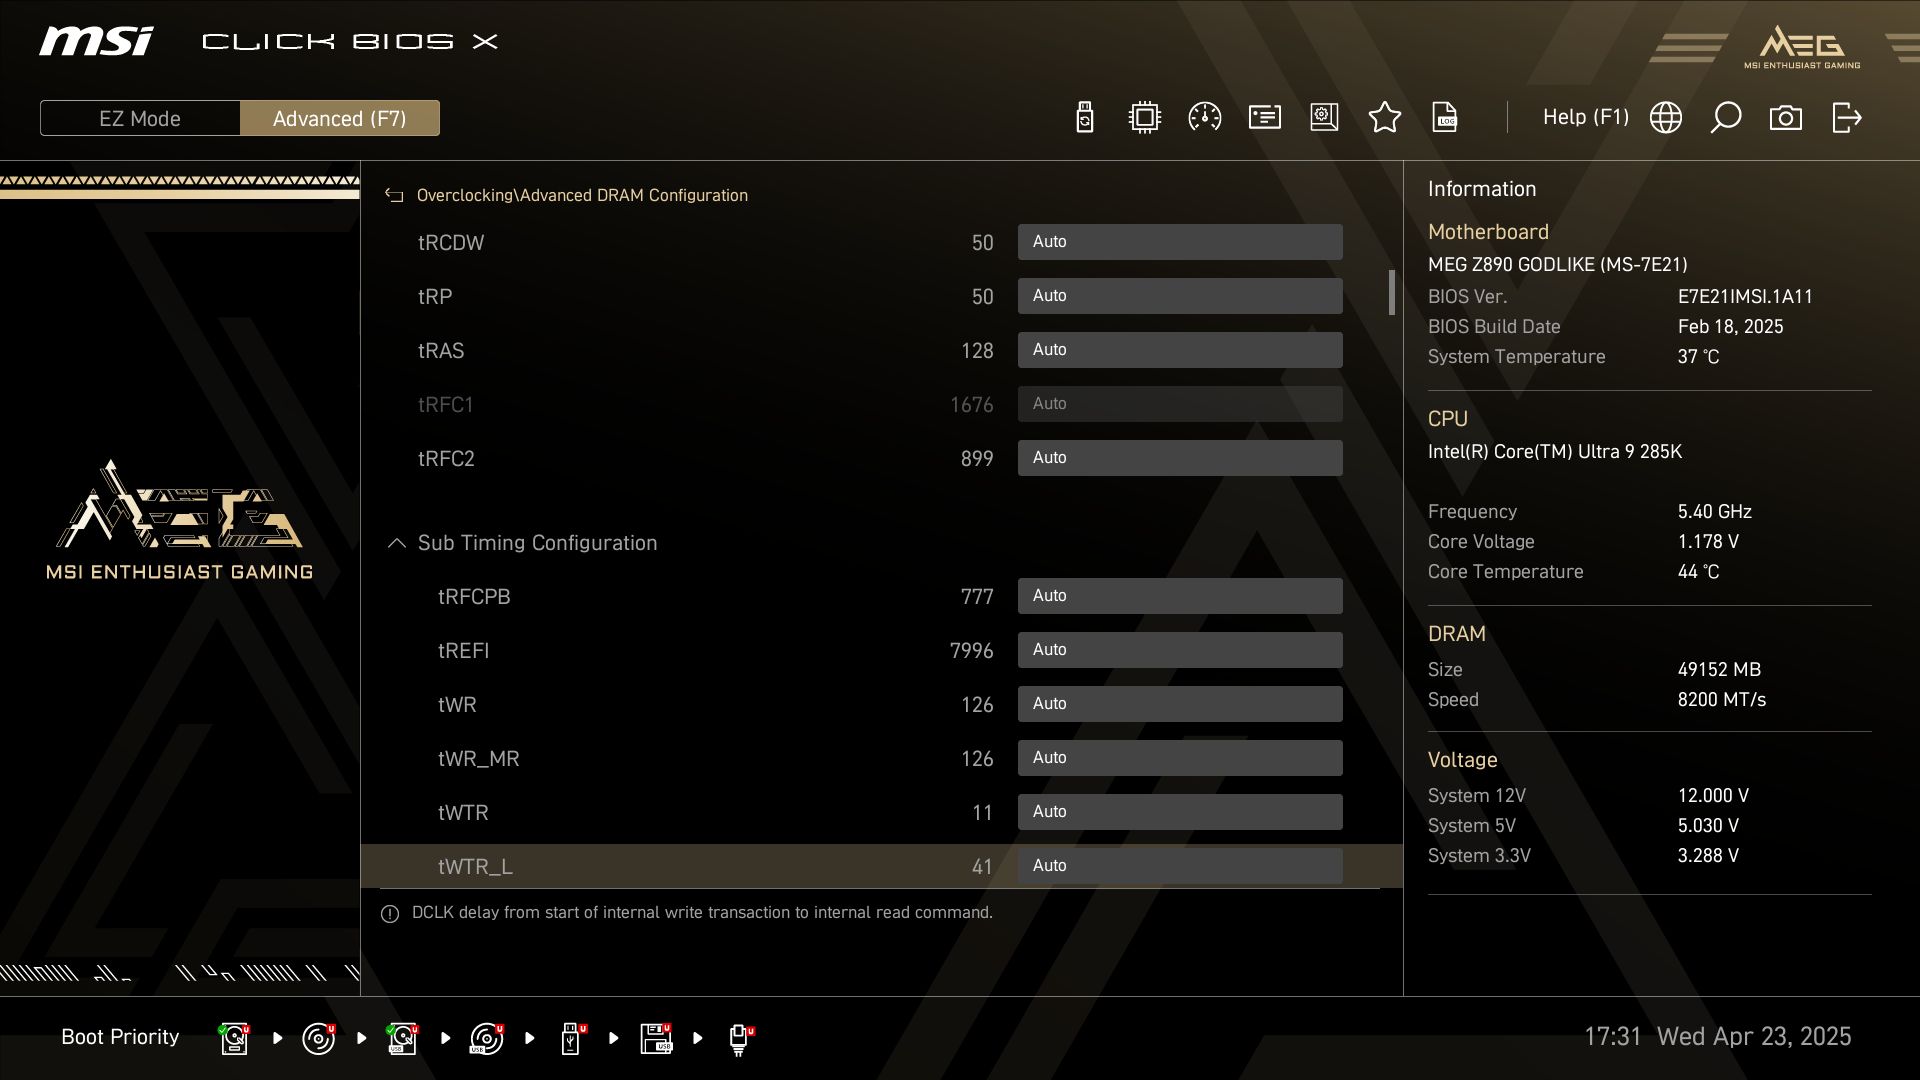The image size is (1920, 1080).
Task: Click the greyed-out tRFC1 Auto field
Action: tap(1180, 404)
